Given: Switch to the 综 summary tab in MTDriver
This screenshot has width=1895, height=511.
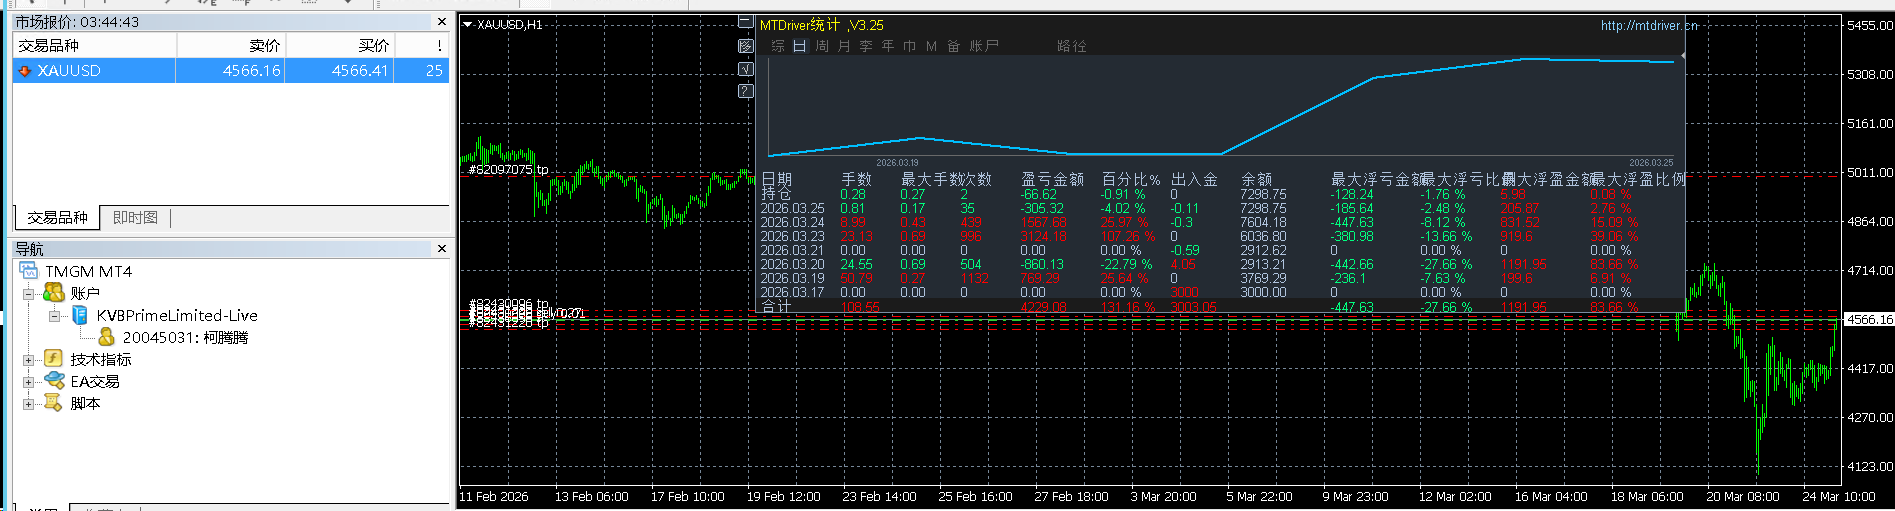Looking at the screenshot, I should [x=778, y=46].
